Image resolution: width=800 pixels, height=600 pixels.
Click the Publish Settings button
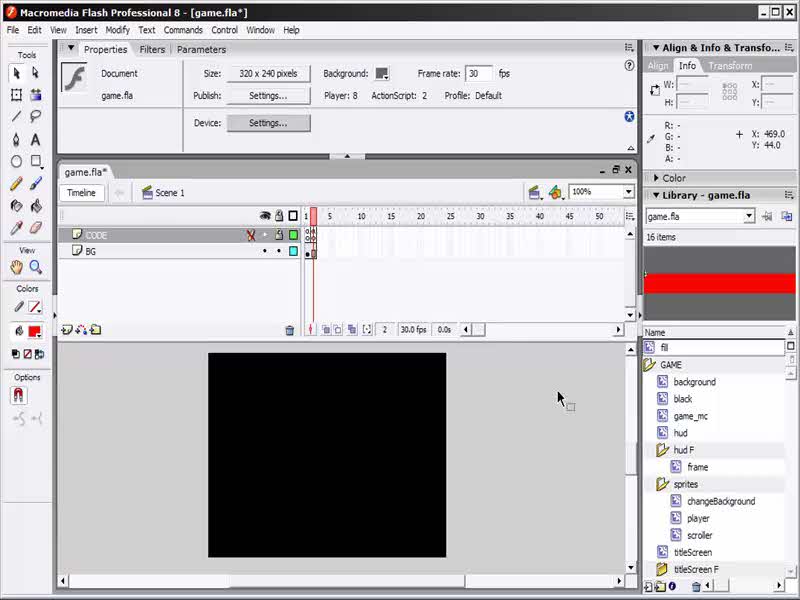268,96
